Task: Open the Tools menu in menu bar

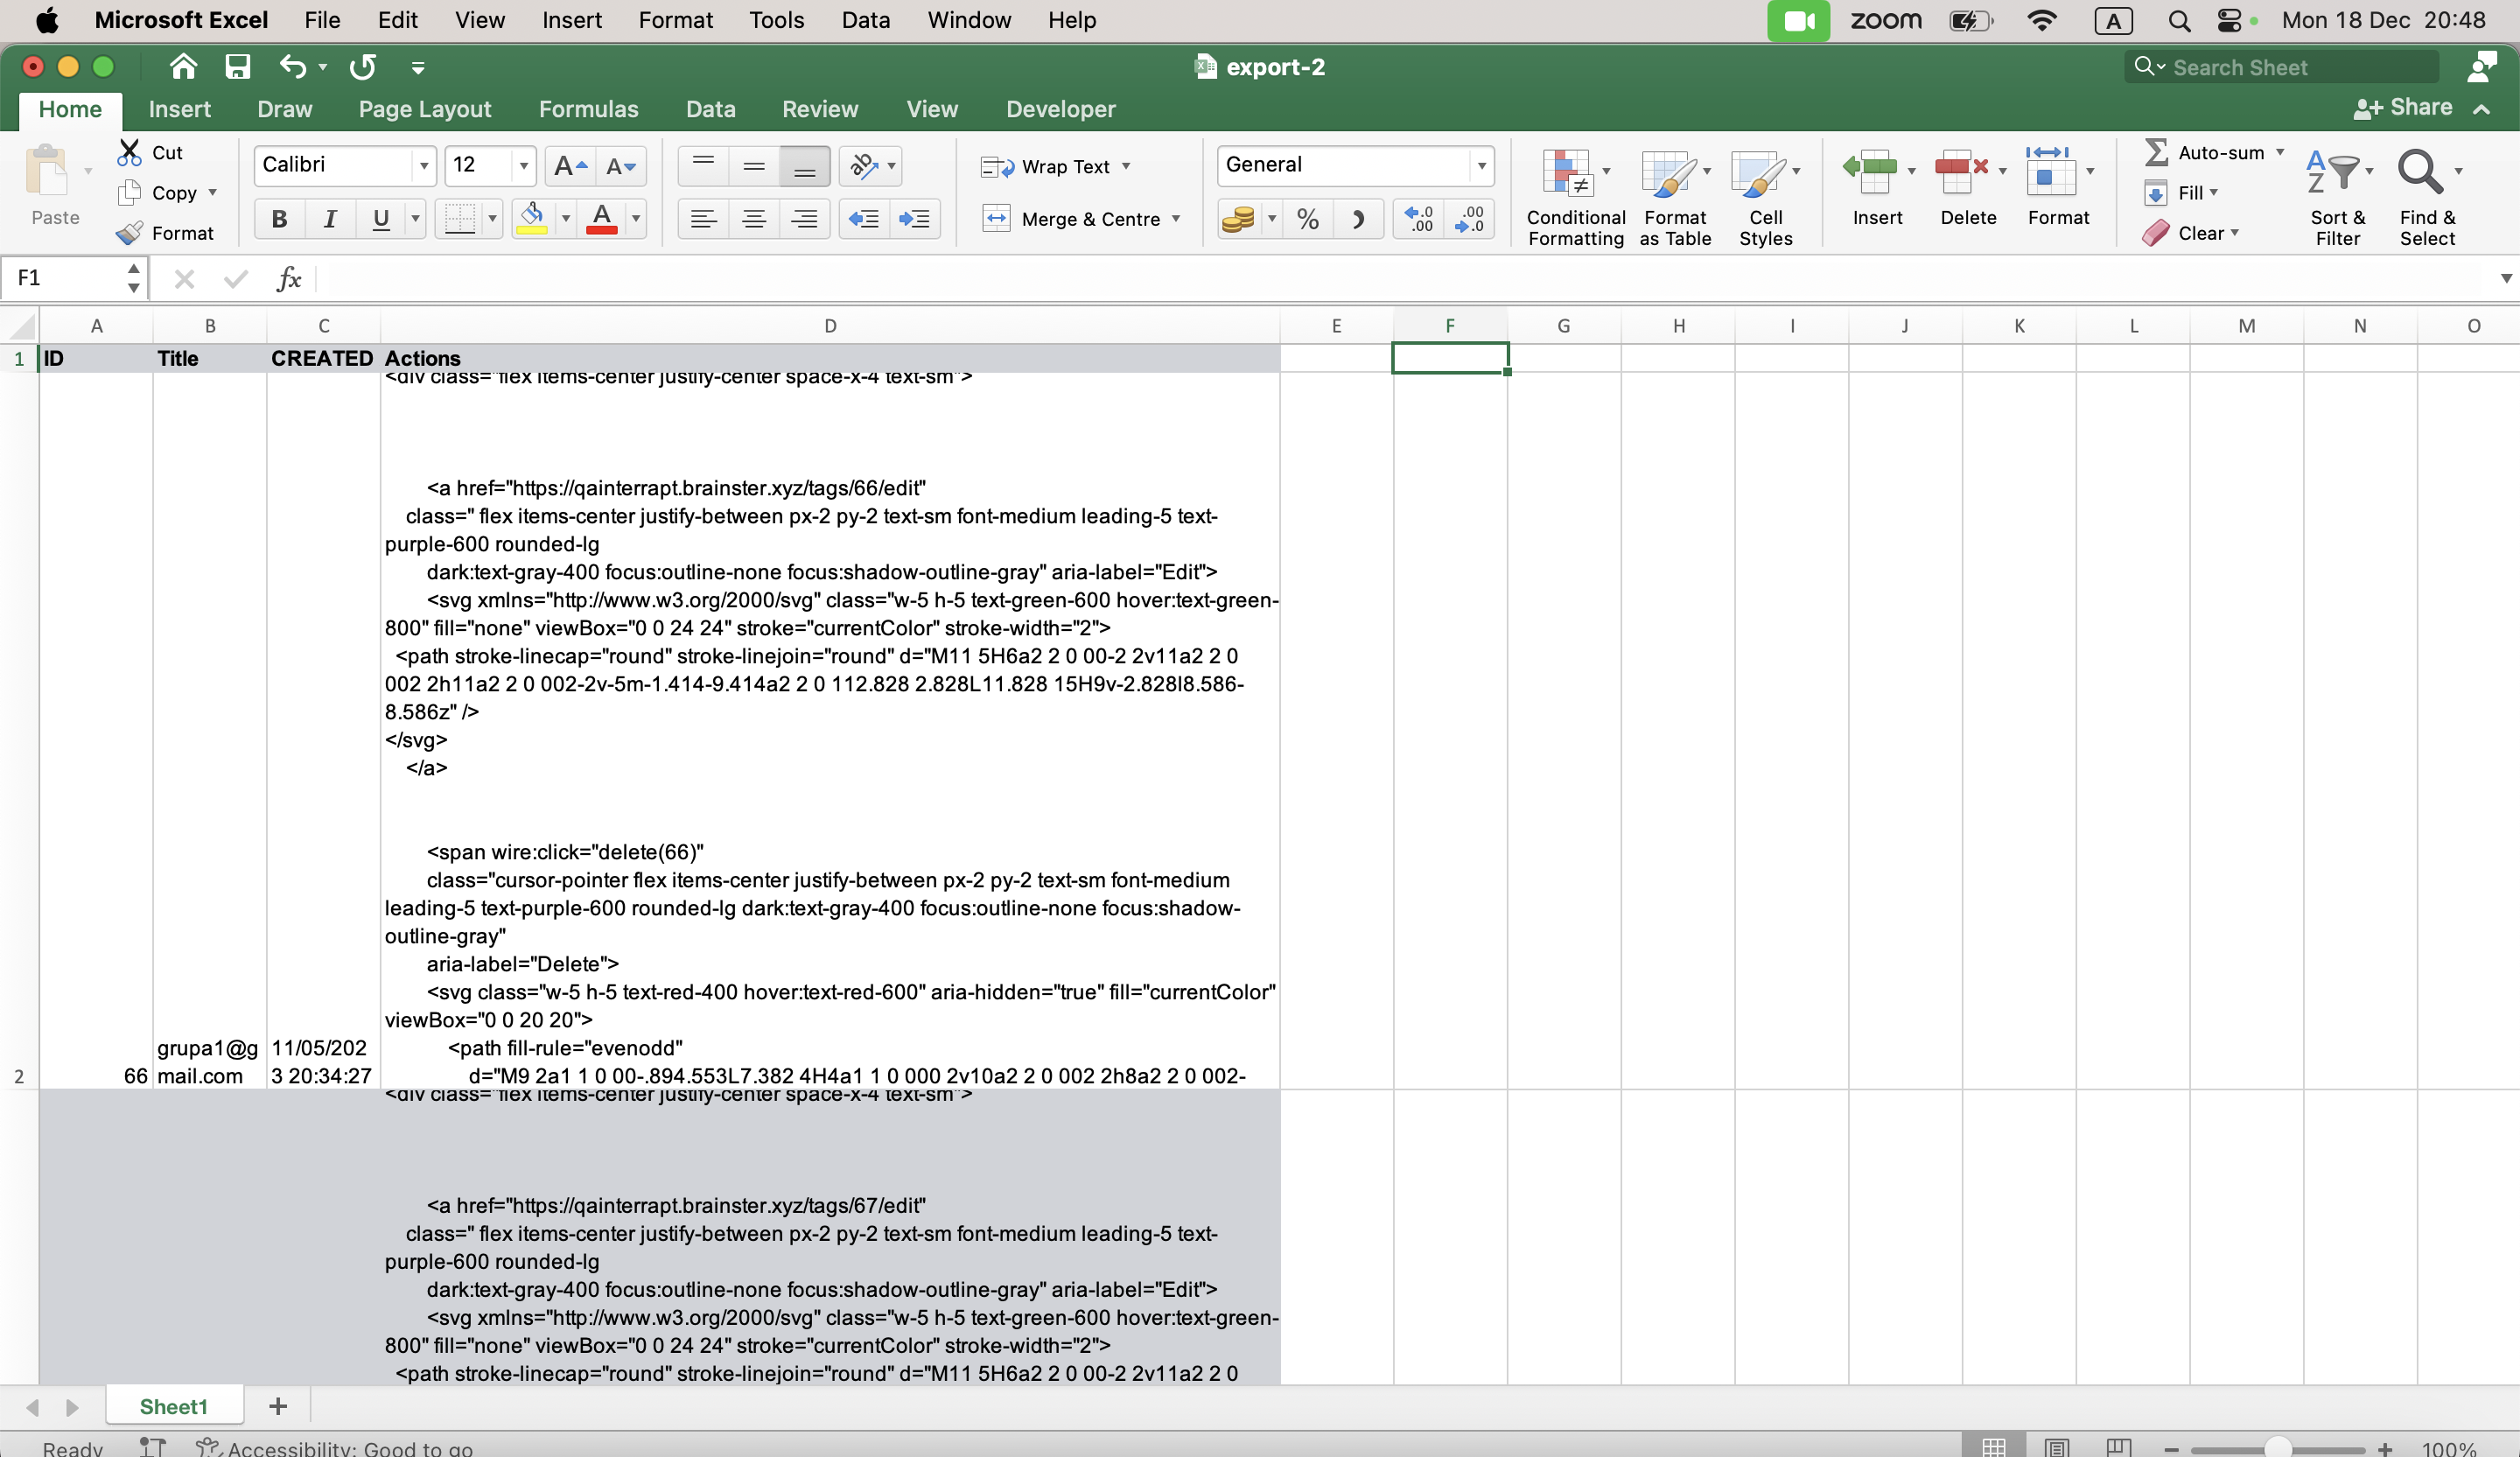Action: [x=776, y=20]
